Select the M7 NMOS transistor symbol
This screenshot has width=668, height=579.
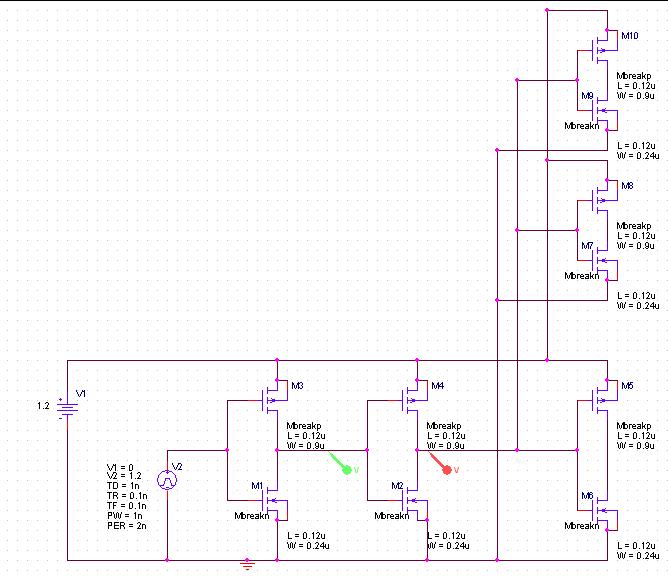[x=600, y=258]
